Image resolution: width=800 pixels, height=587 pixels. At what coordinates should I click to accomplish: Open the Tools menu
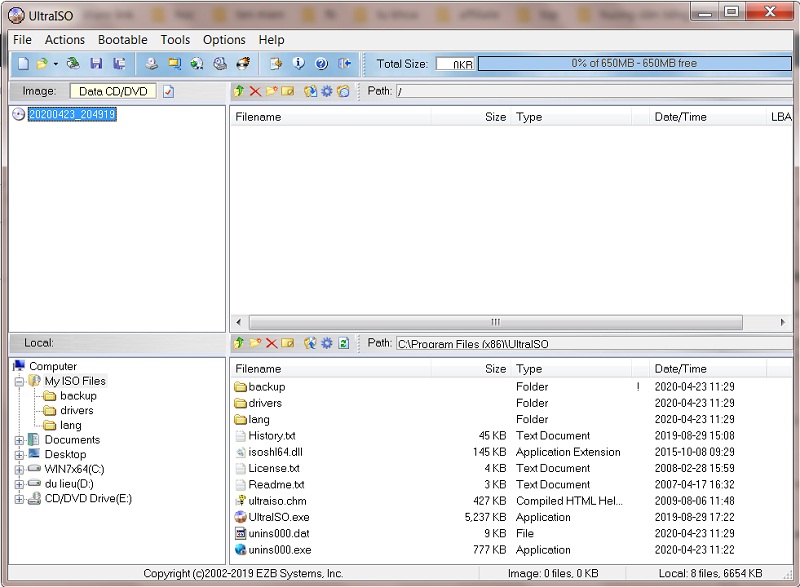pyautogui.click(x=175, y=40)
